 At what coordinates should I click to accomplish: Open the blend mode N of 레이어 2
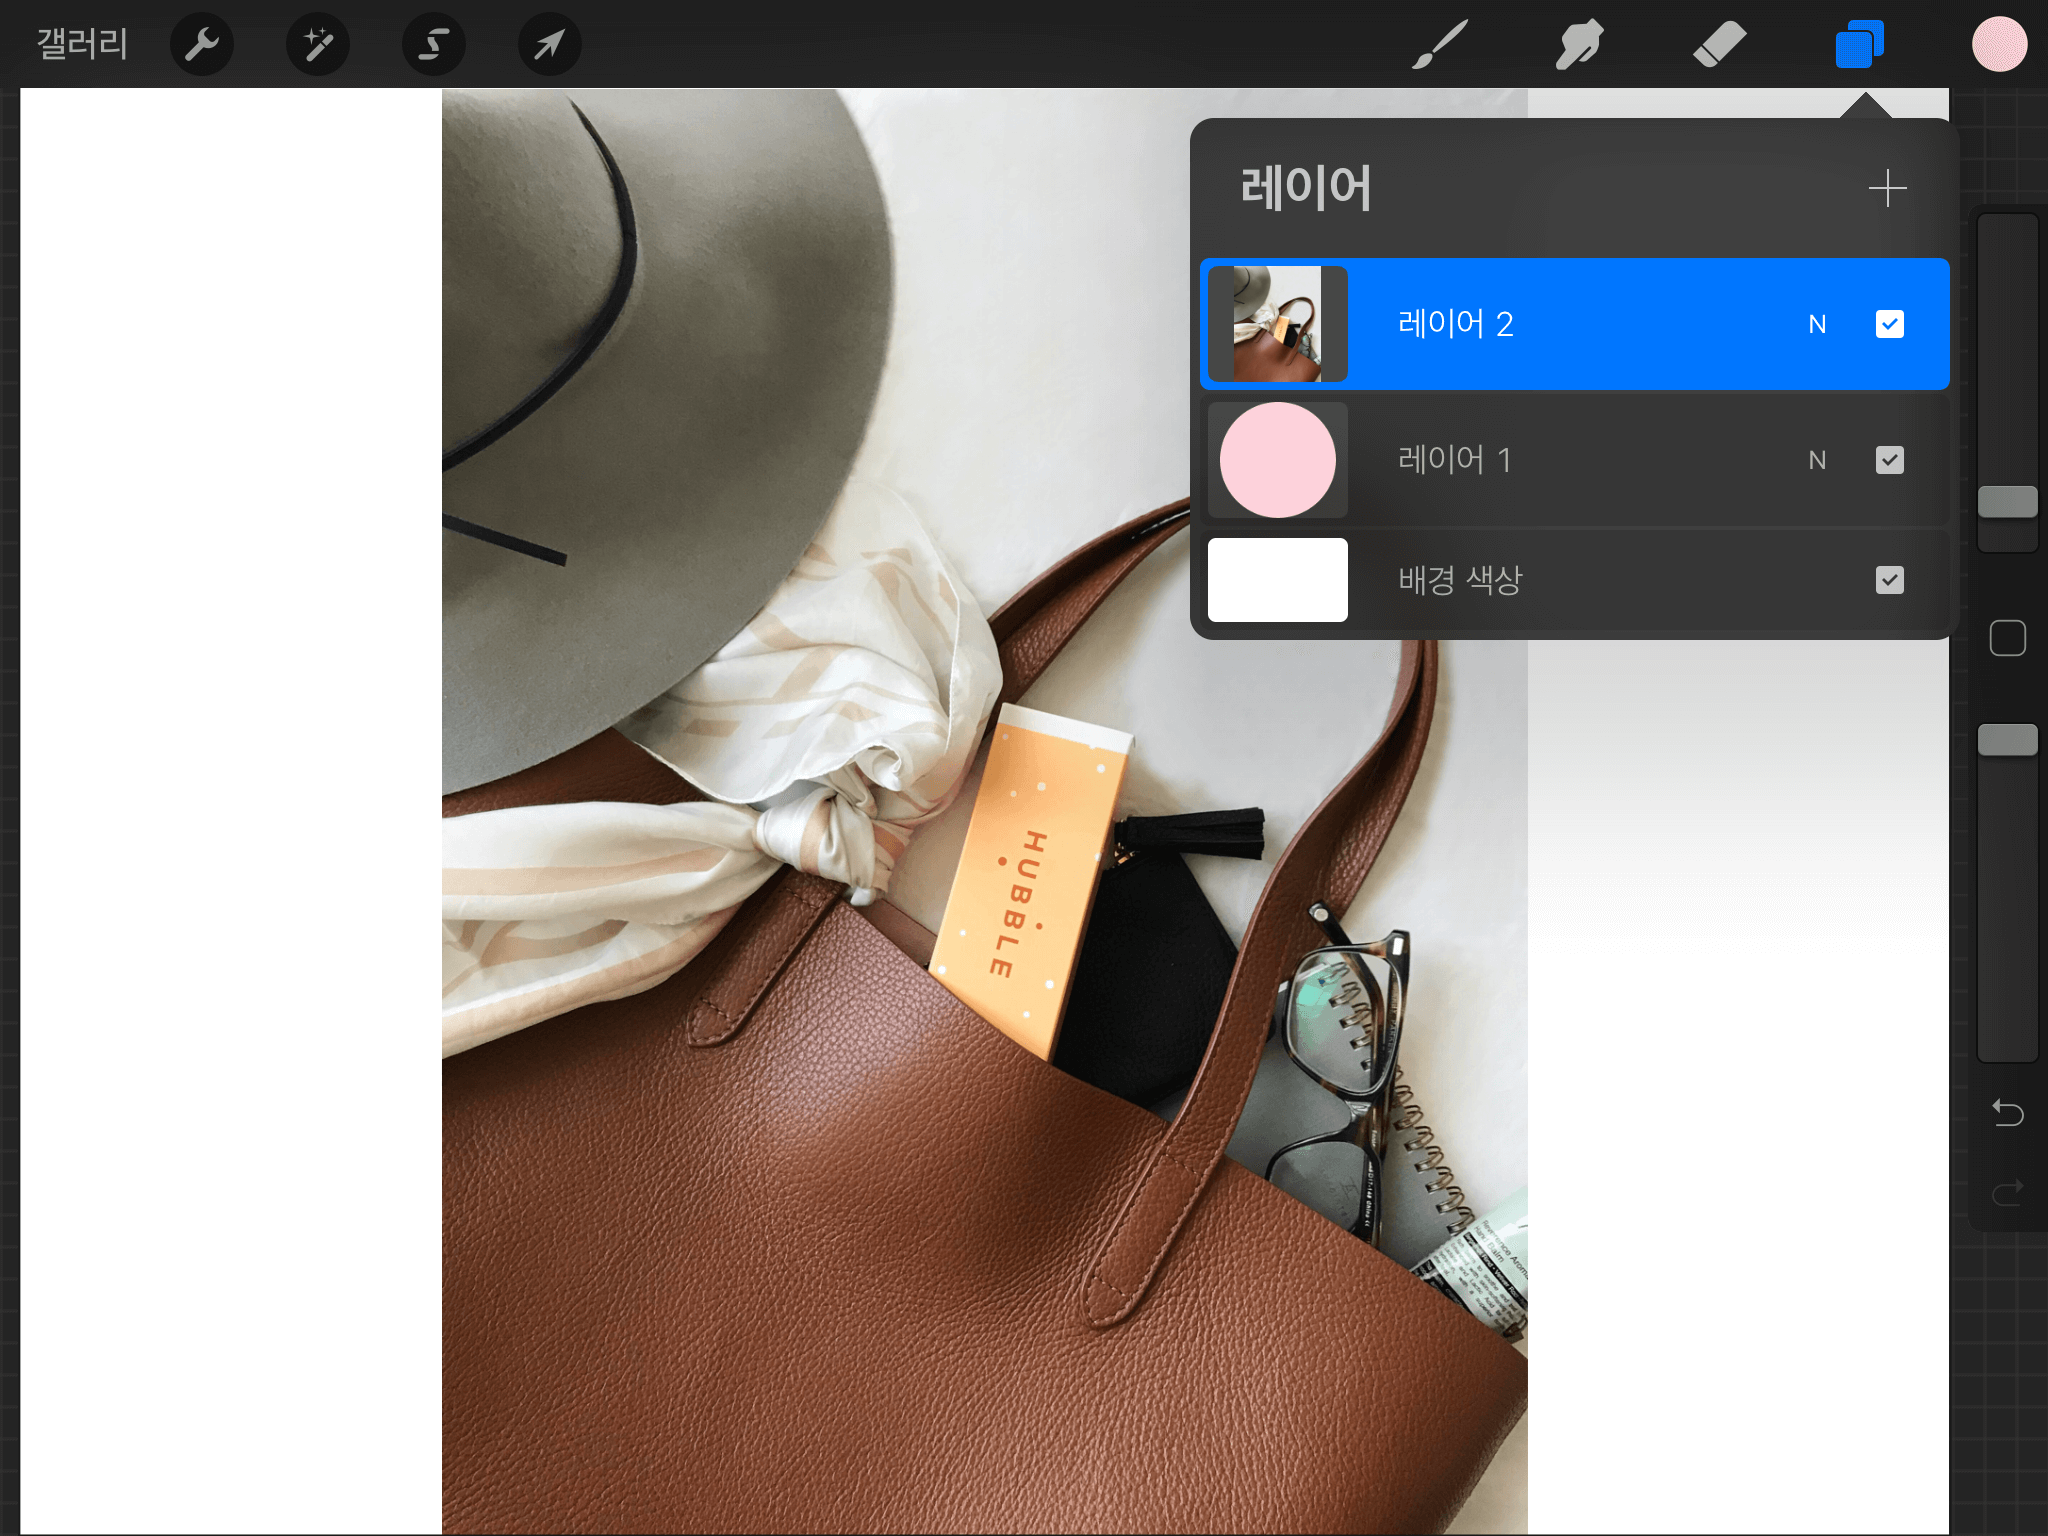point(1817,324)
